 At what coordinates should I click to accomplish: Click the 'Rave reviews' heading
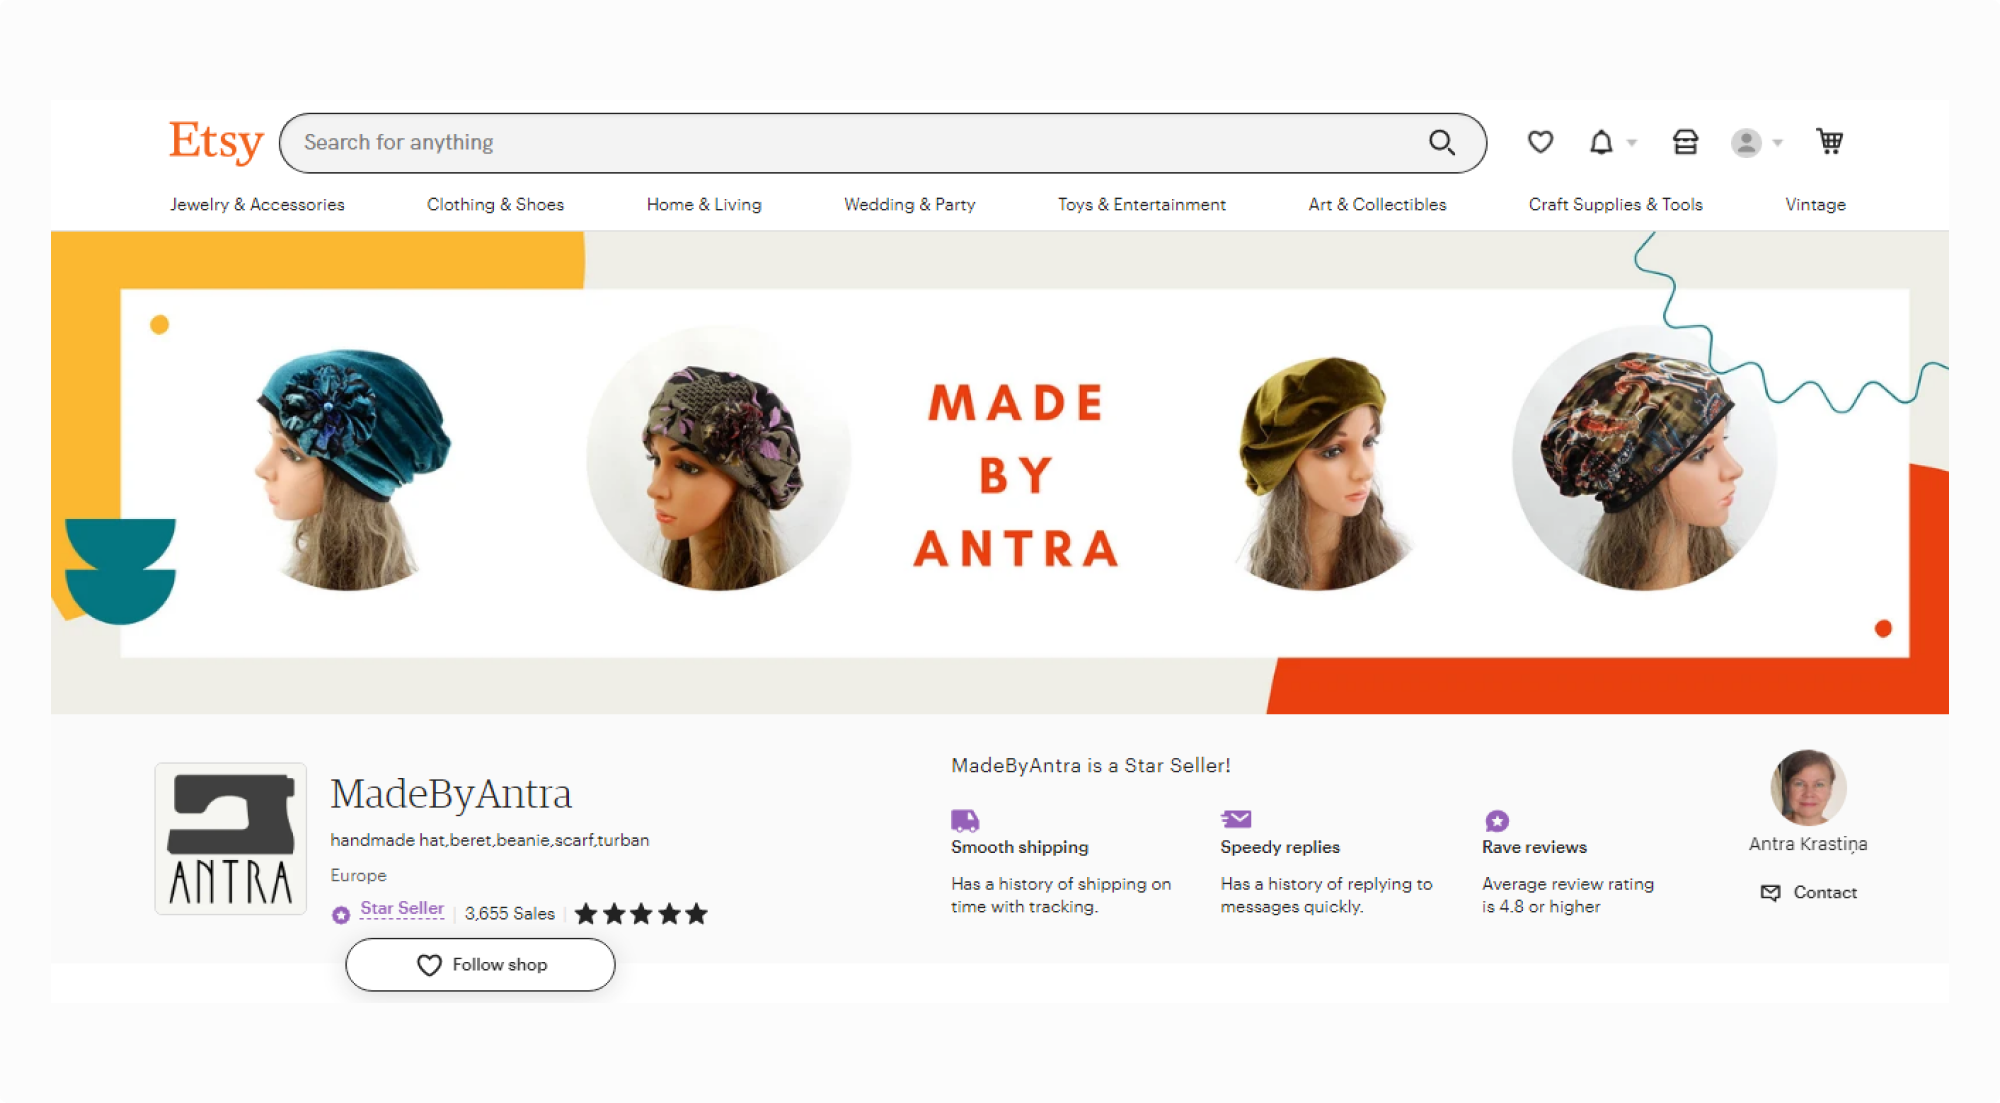click(x=1535, y=847)
